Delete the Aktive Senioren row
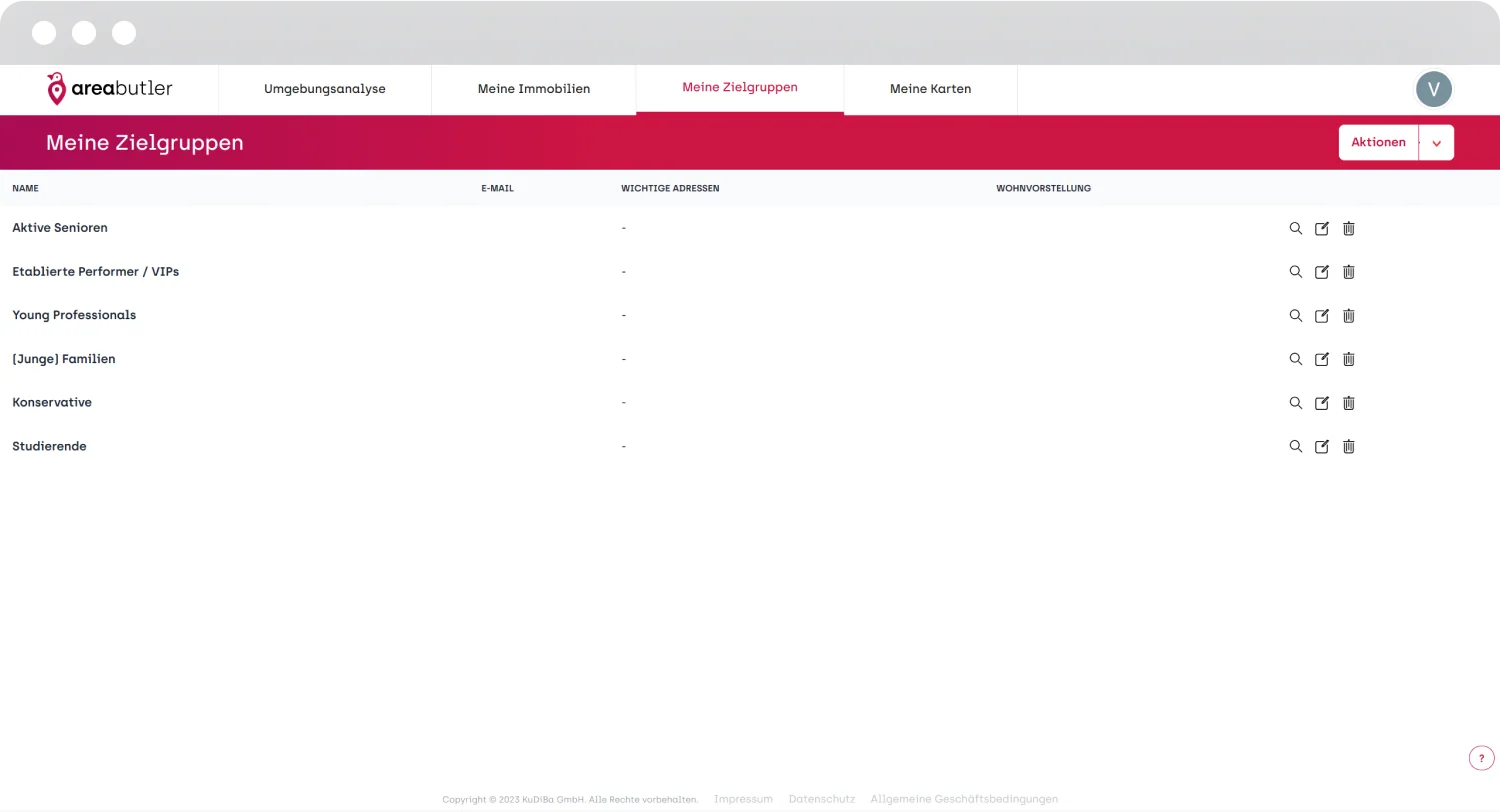The image size is (1500, 812). tap(1348, 228)
